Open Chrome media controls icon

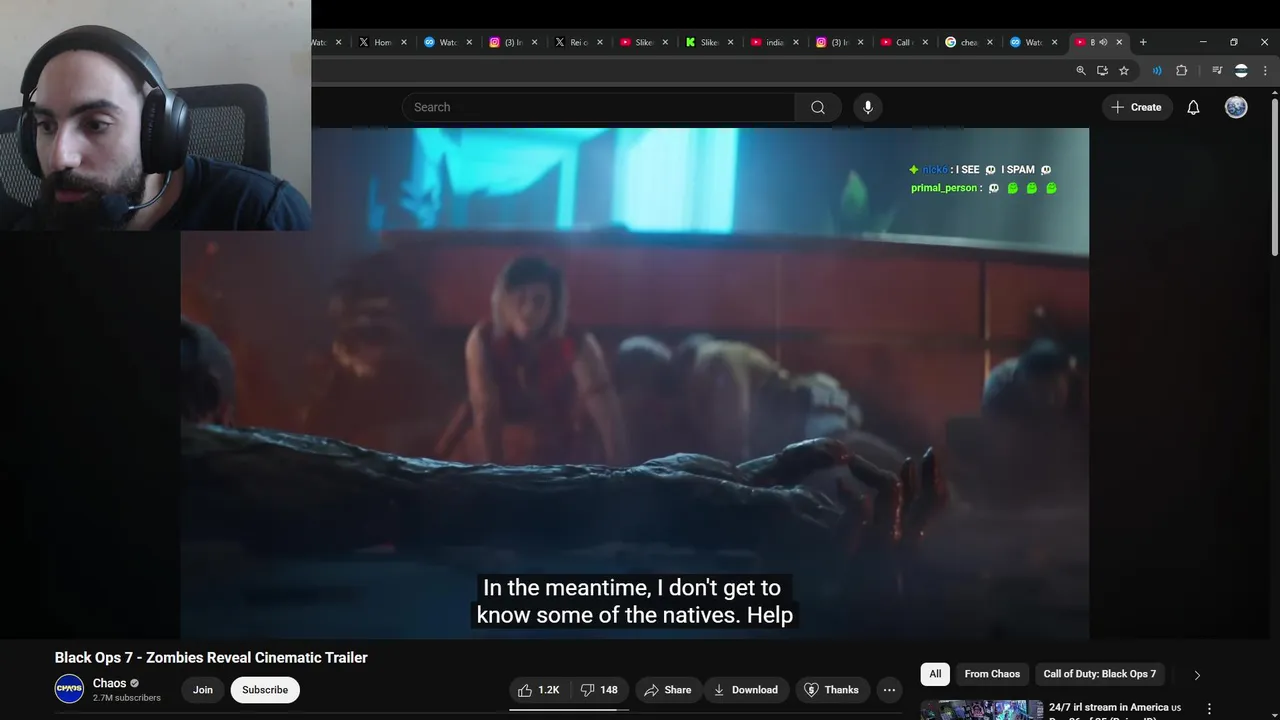tap(1217, 71)
